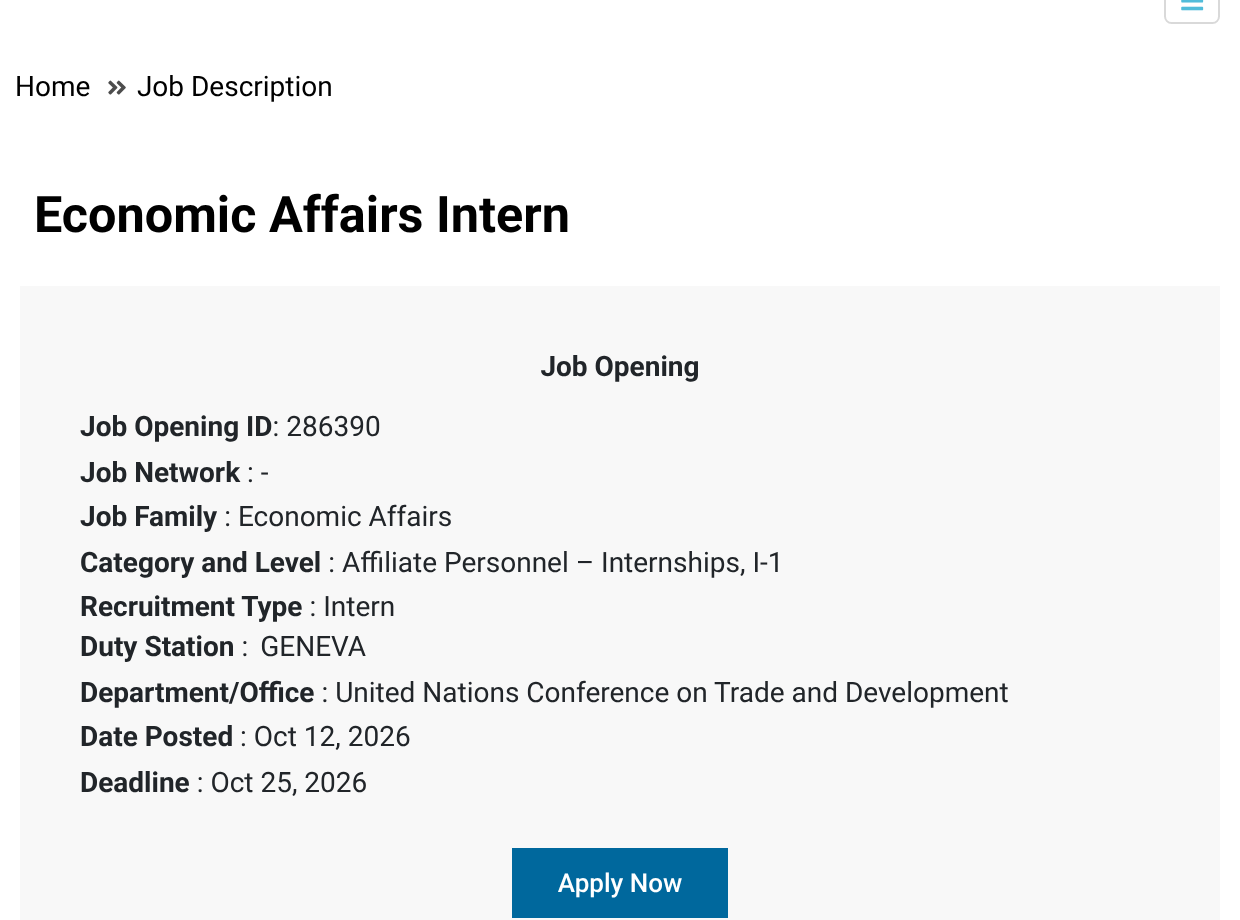This screenshot has height=920, width=1240.
Task: Click the Job Family label
Action: [148, 517]
